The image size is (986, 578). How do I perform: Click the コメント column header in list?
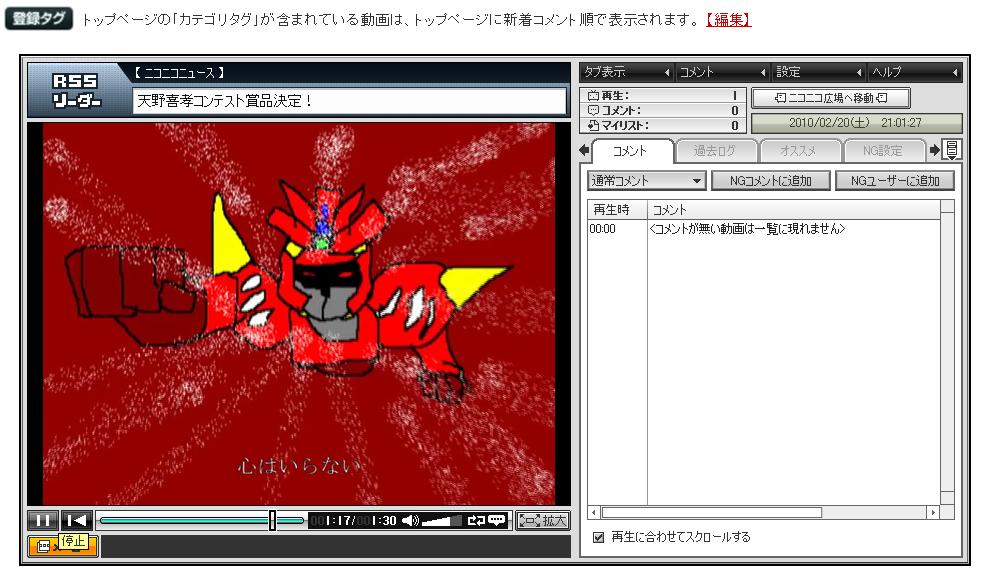tap(794, 209)
